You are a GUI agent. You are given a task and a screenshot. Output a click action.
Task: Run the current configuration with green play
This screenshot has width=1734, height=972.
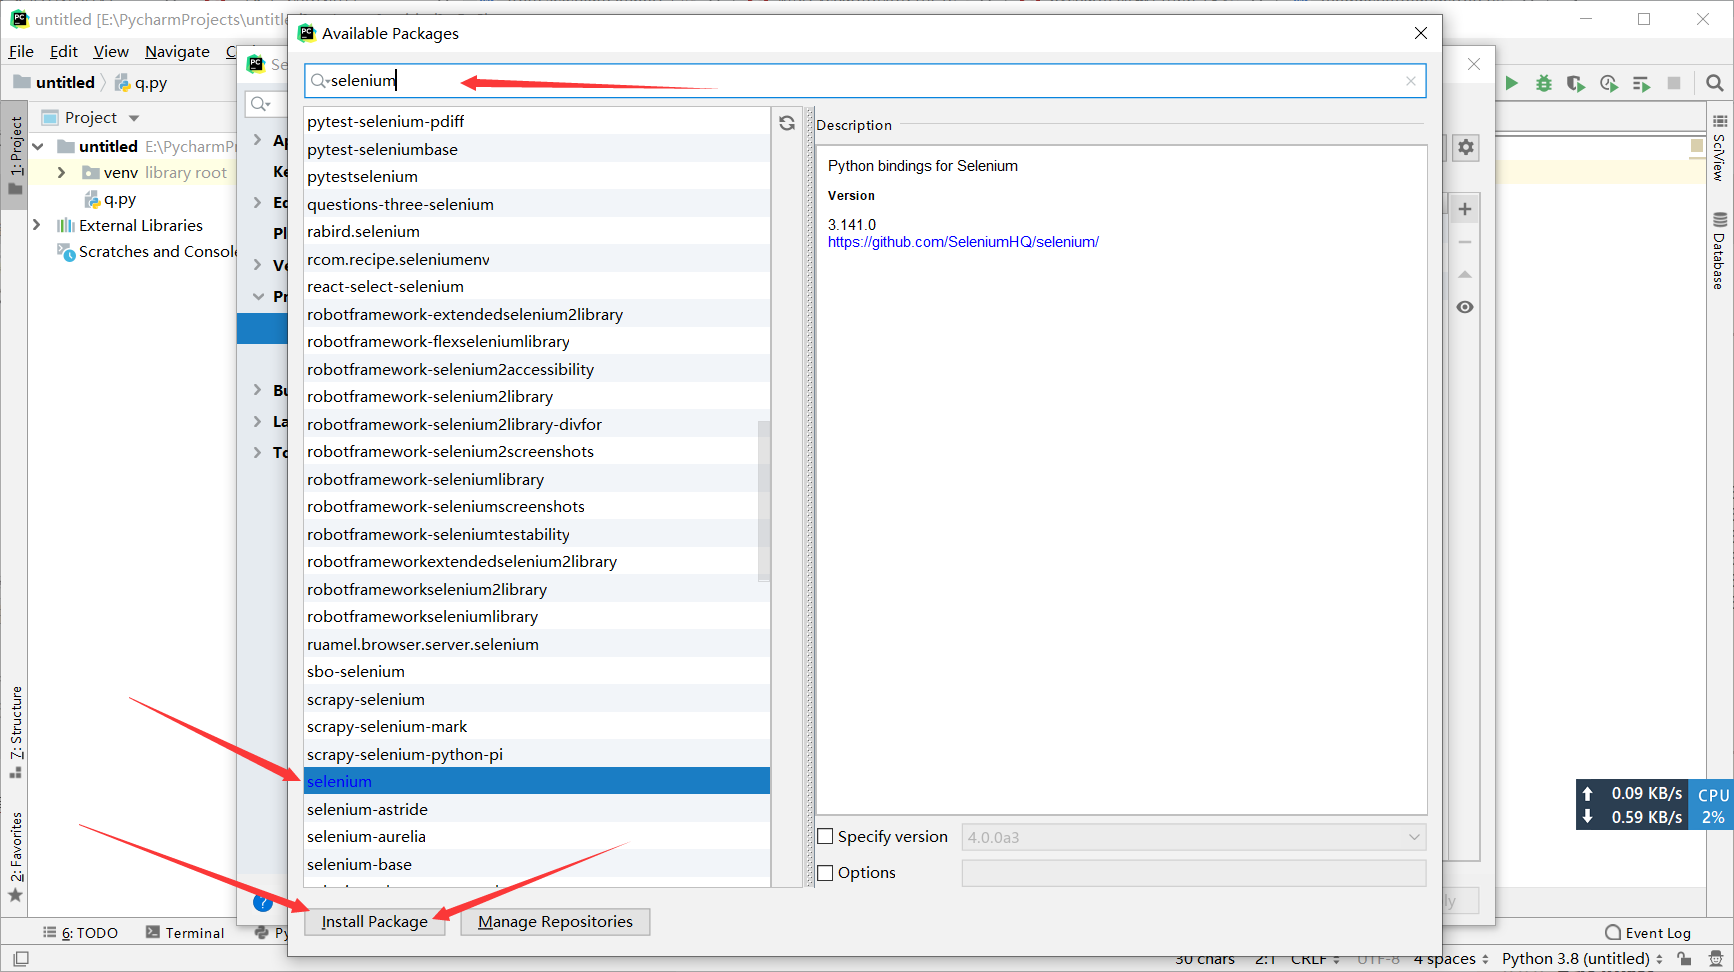[1512, 83]
